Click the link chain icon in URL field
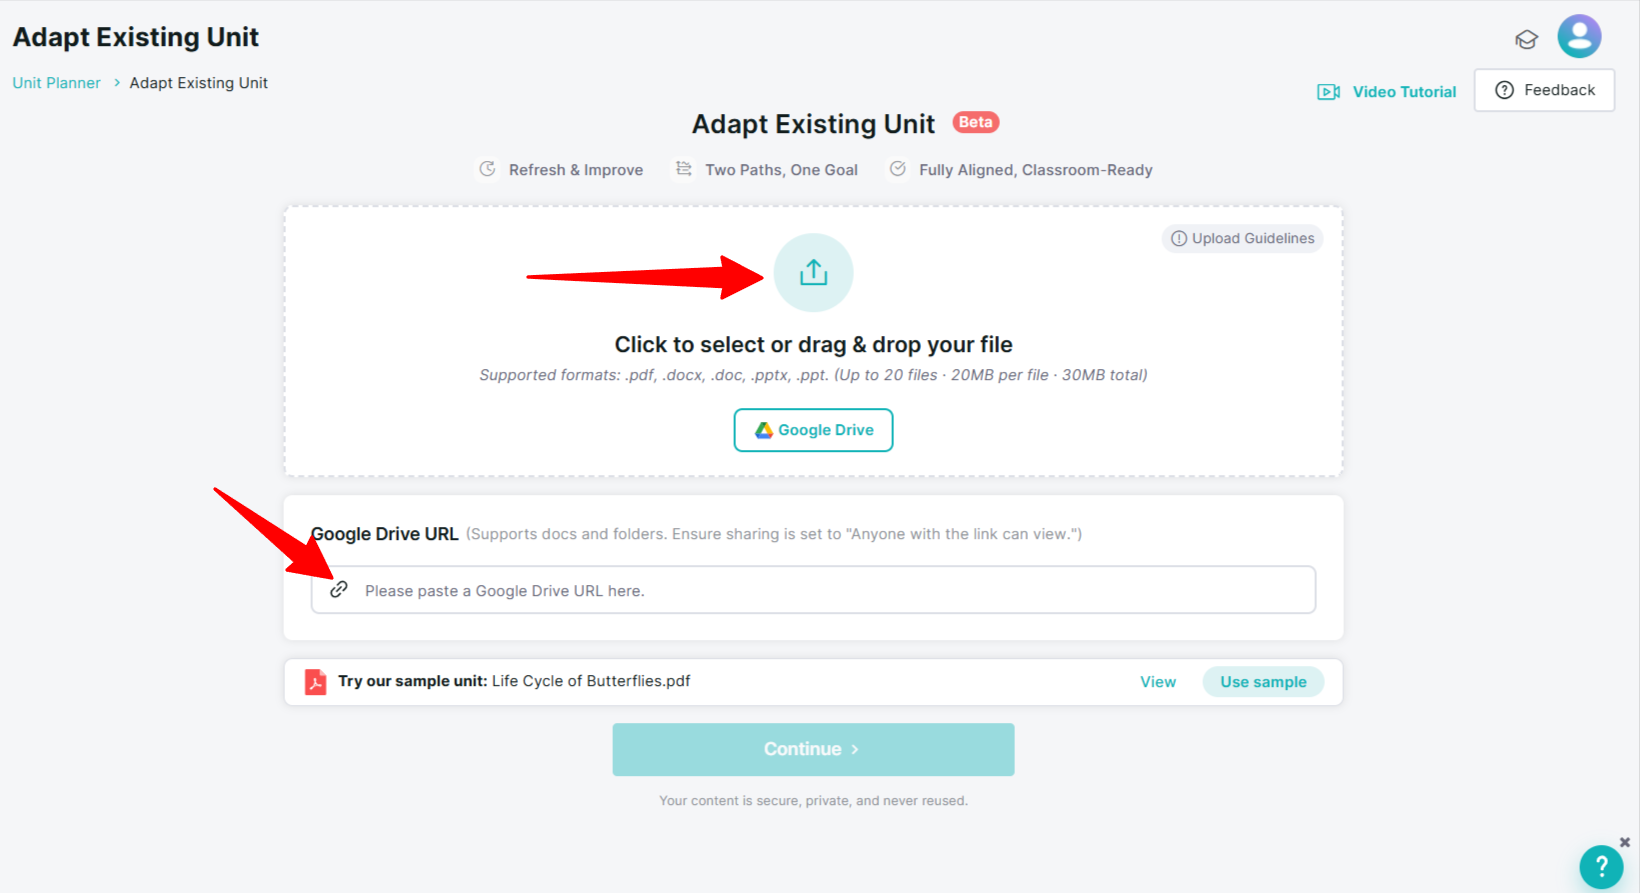The image size is (1640, 893). coord(339,589)
